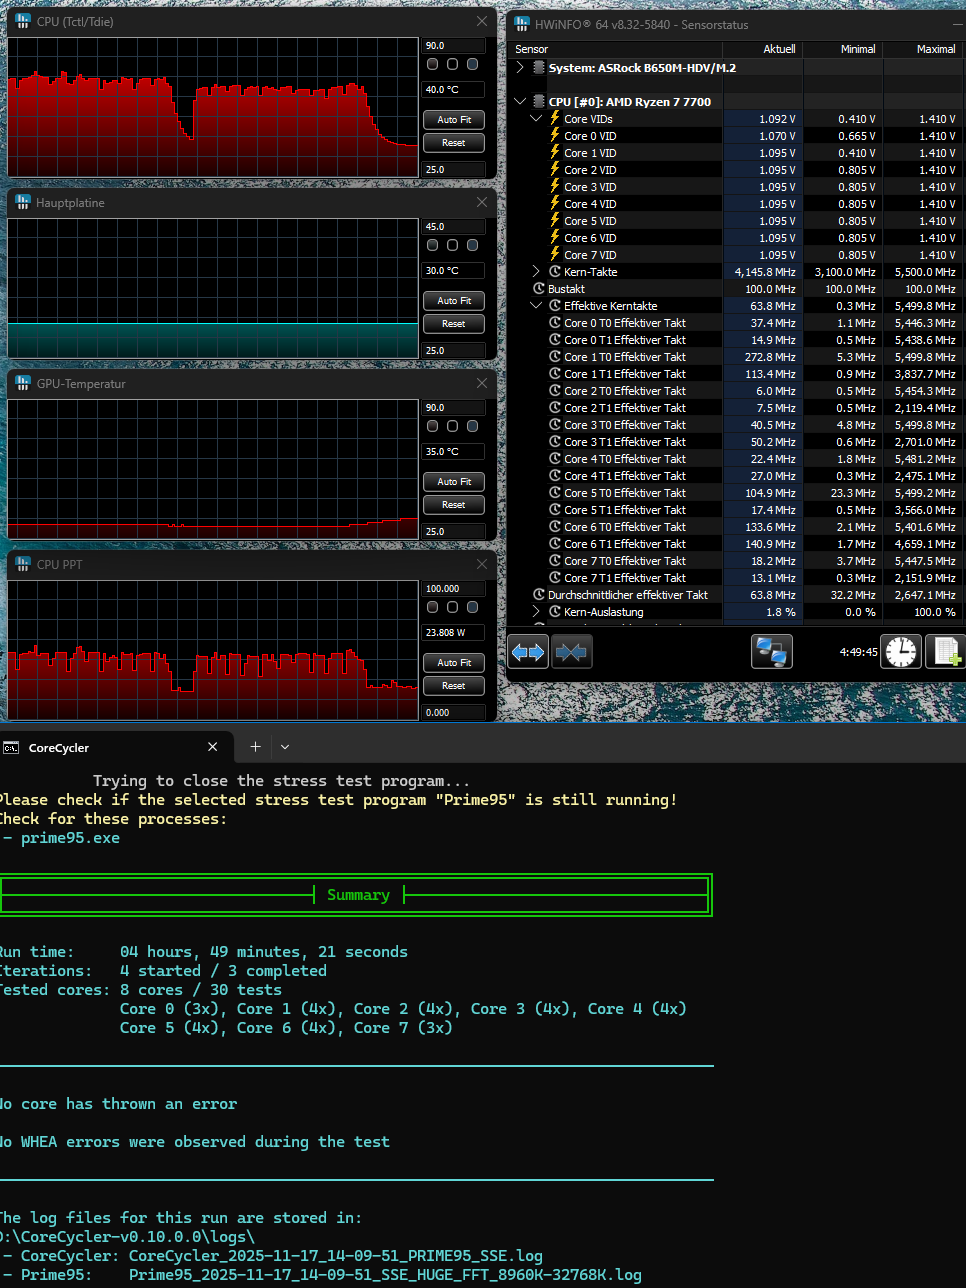Collapse the Effektive Kerntakte group
This screenshot has height=1288, width=966.
click(x=536, y=305)
